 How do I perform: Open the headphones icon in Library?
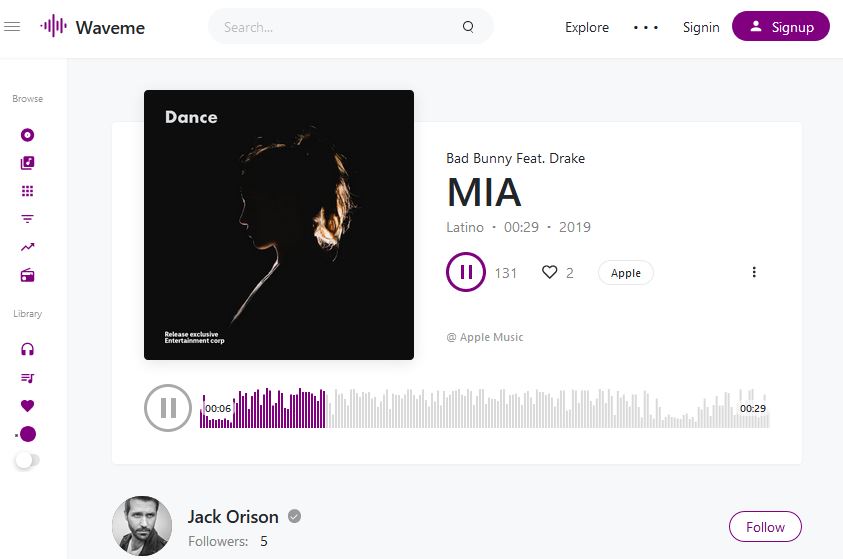pyautogui.click(x=27, y=349)
